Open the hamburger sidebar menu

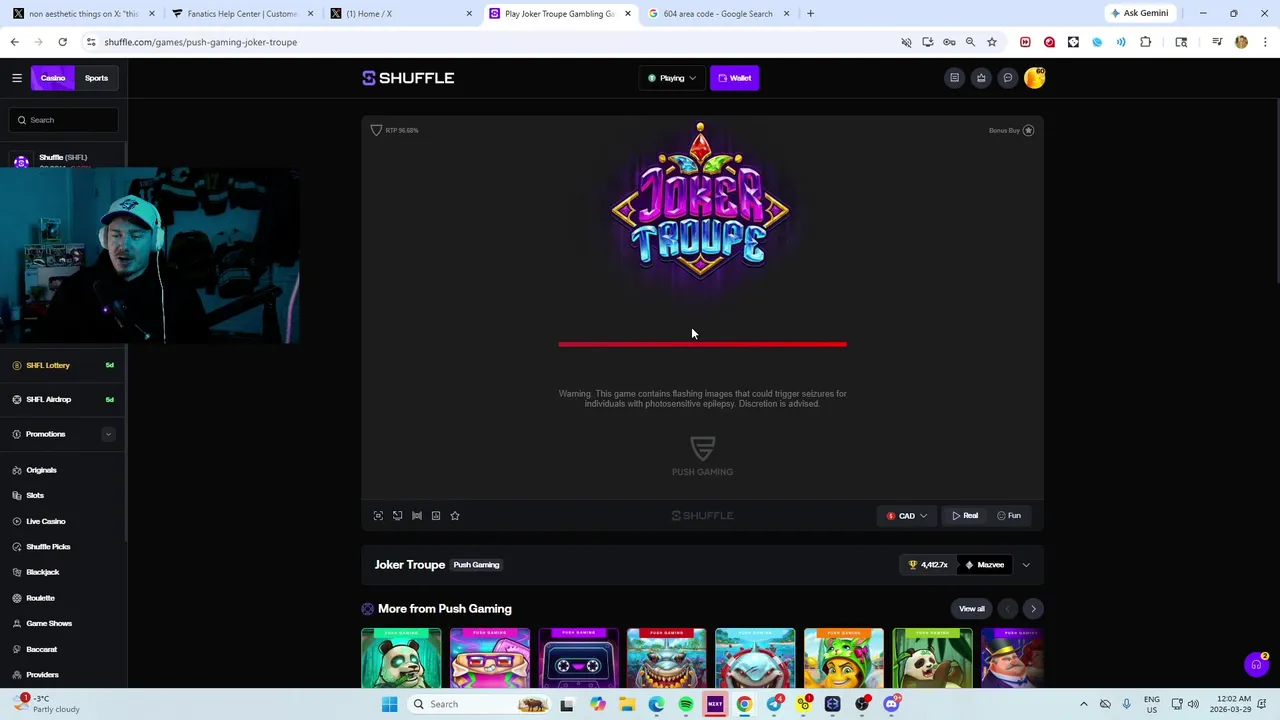click(17, 78)
